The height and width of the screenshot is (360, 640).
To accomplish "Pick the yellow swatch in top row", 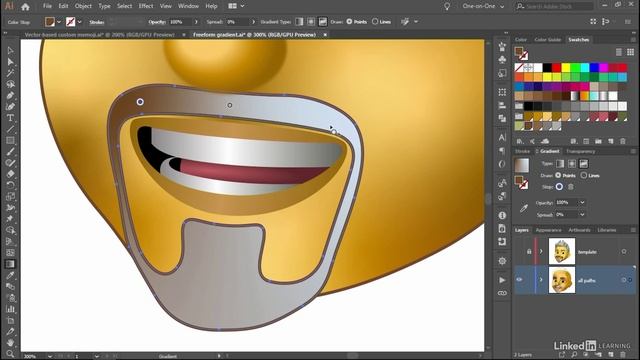I will coord(566,67).
